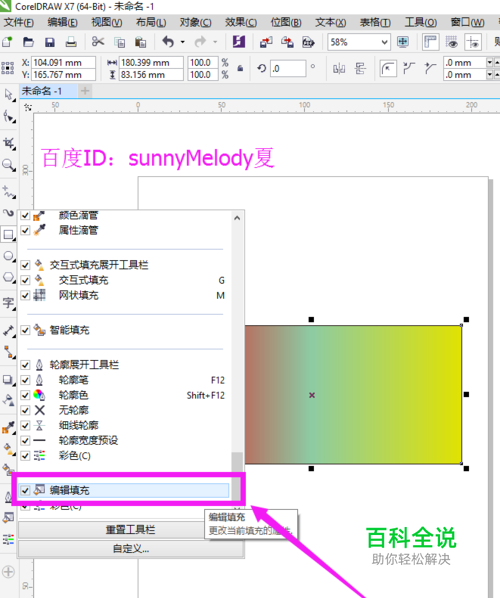Click the Open folder icon
Viewport: 500px width, 598px height.
(28, 42)
